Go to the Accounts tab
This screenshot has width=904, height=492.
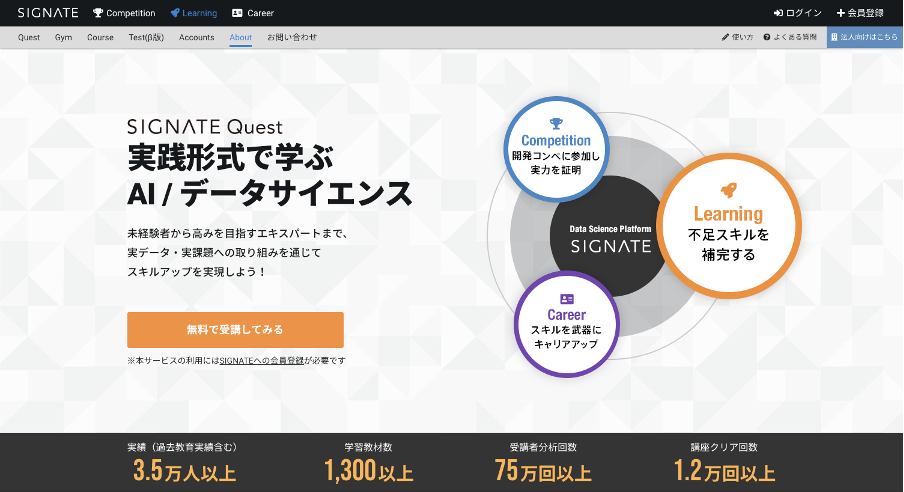coord(196,37)
